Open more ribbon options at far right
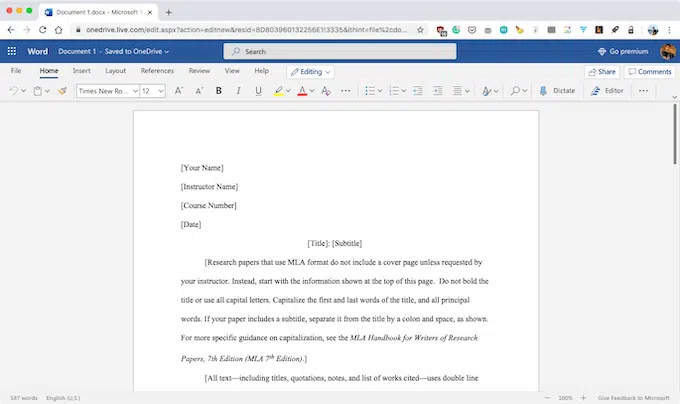 click(x=643, y=91)
